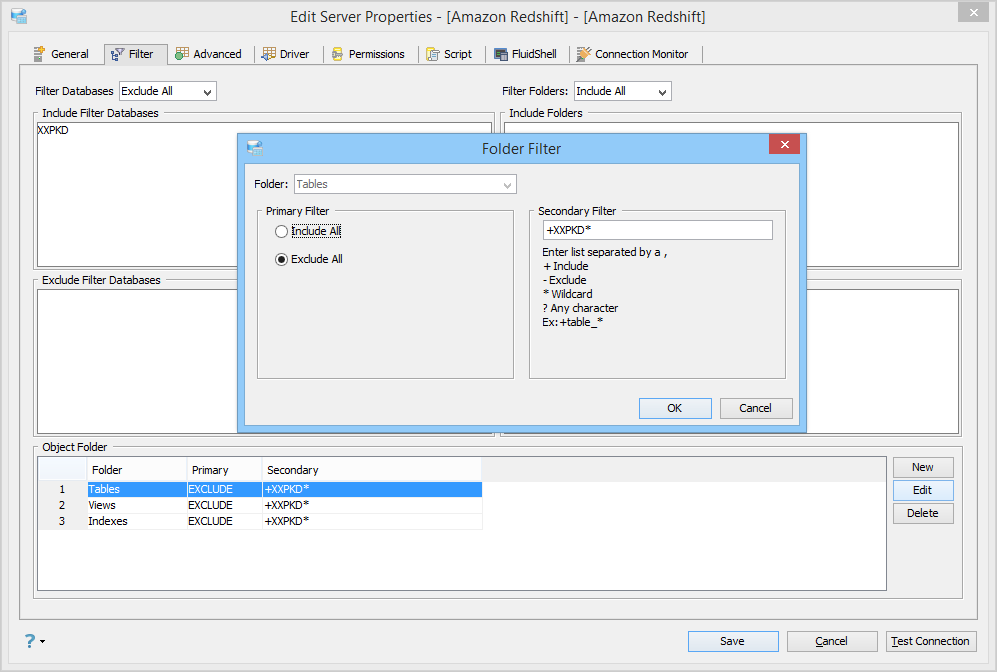Expand the help menu arrow
Viewport: 997px width, 672px height.
[x=43, y=641]
